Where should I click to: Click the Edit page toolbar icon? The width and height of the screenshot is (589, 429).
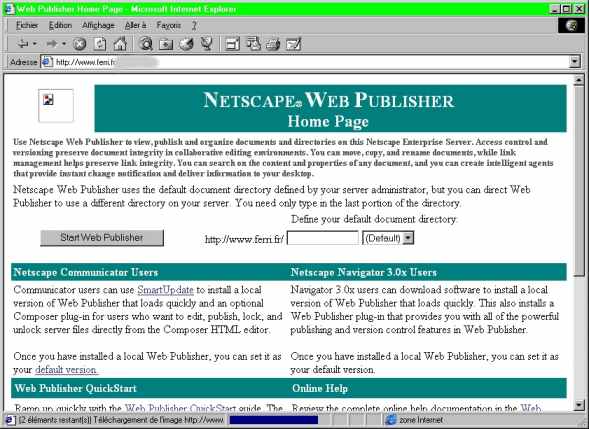(x=293, y=44)
